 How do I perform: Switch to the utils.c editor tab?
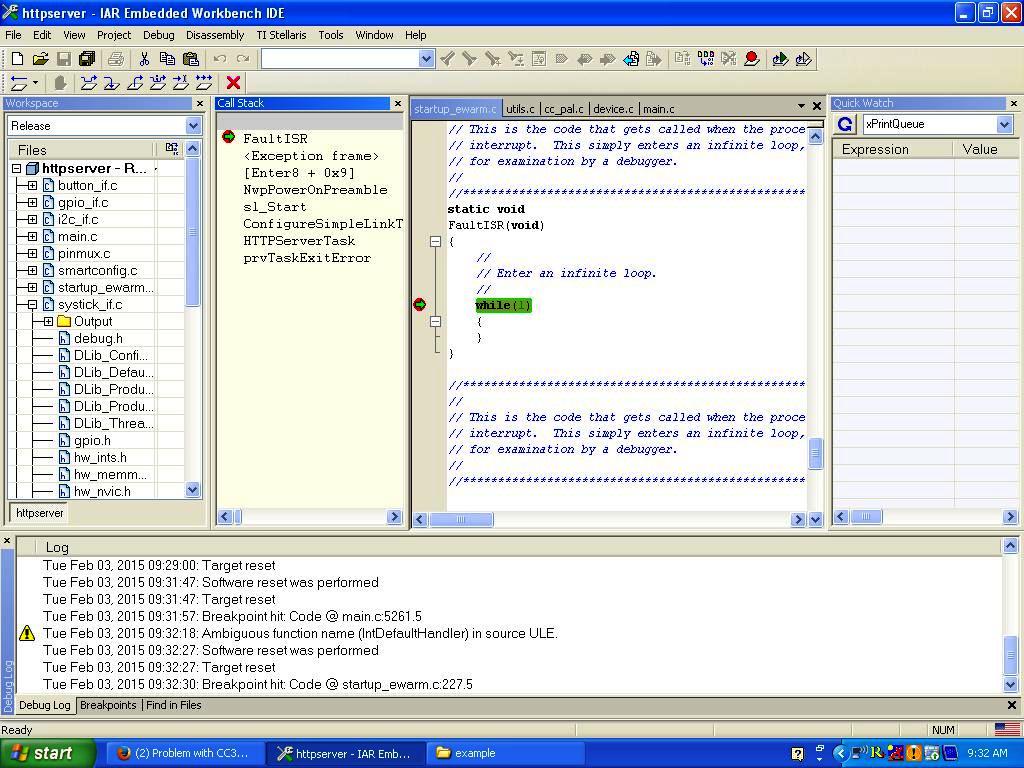[520, 109]
